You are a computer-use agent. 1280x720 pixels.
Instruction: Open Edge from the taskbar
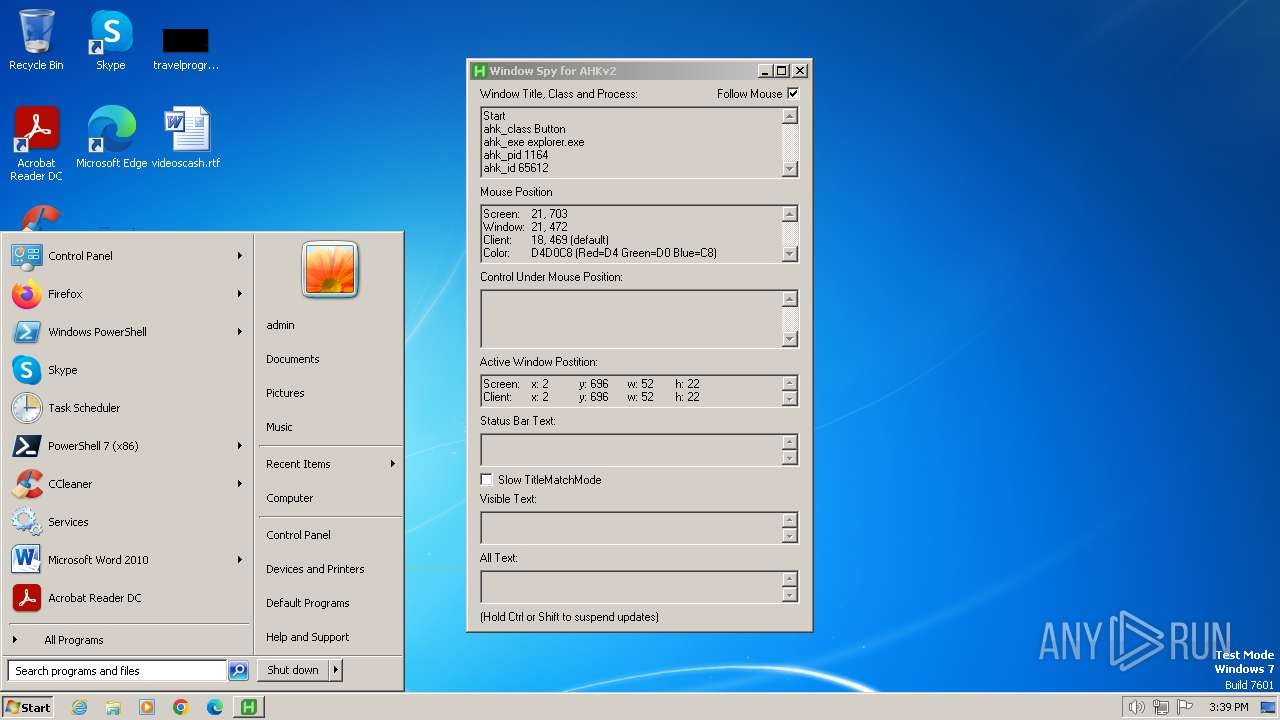[x=215, y=707]
